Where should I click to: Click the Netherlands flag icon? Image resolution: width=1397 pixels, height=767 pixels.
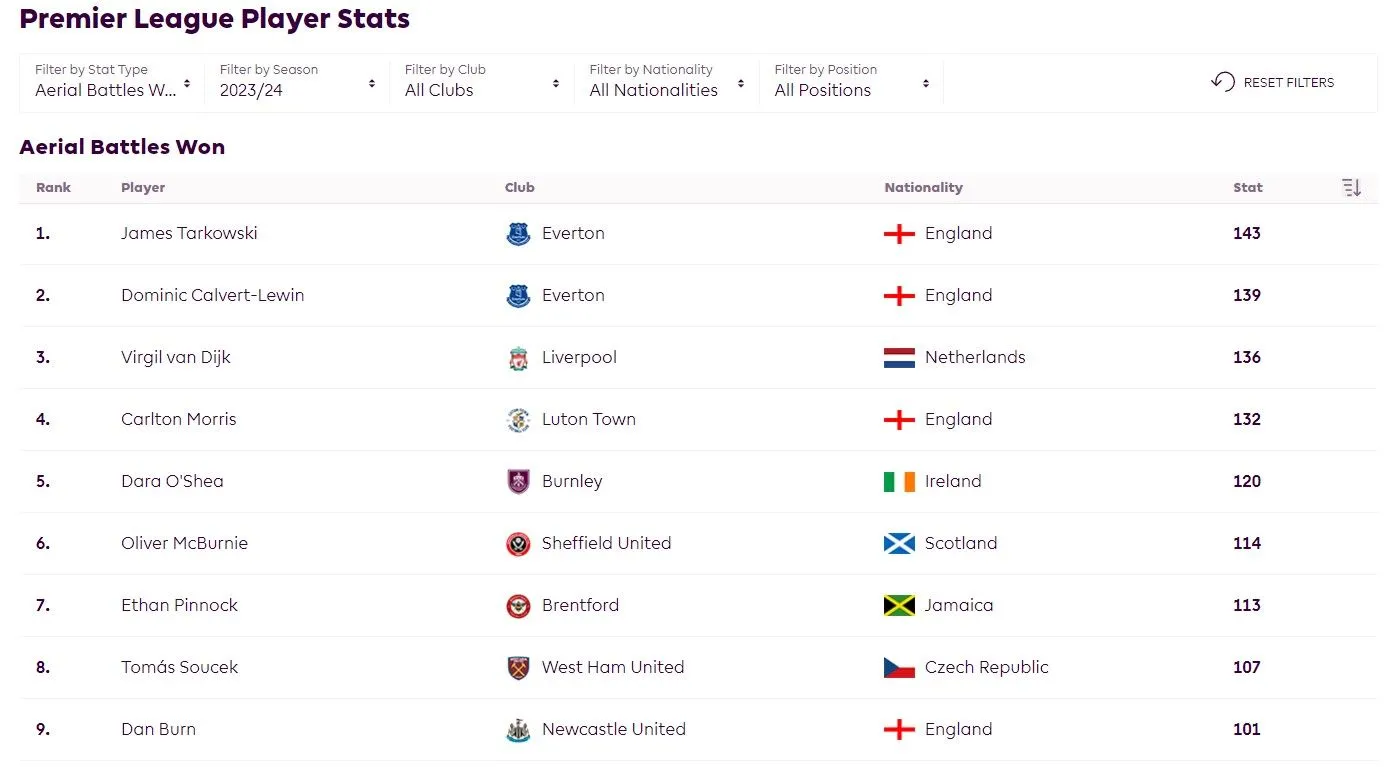click(899, 358)
